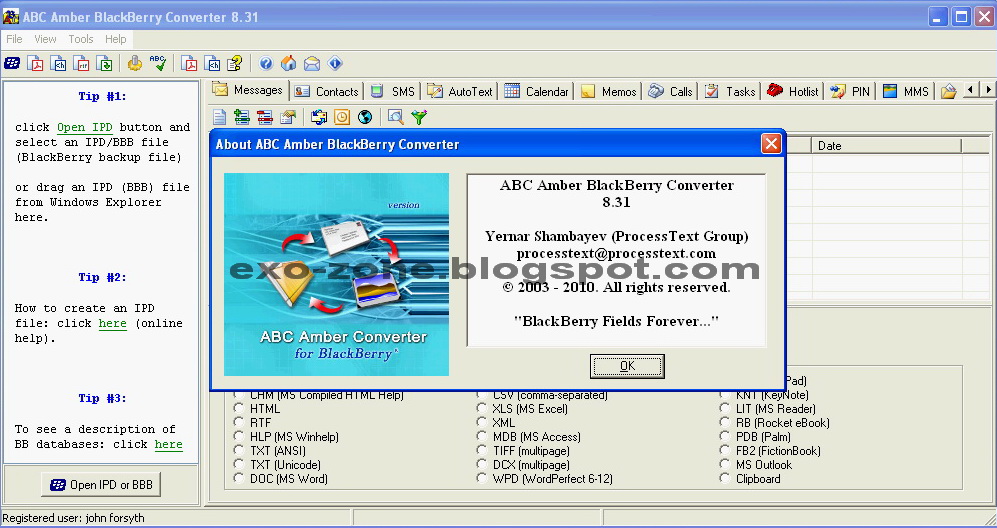Click the Date column header
The height and width of the screenshot is (528, 997).
[887, 146]
